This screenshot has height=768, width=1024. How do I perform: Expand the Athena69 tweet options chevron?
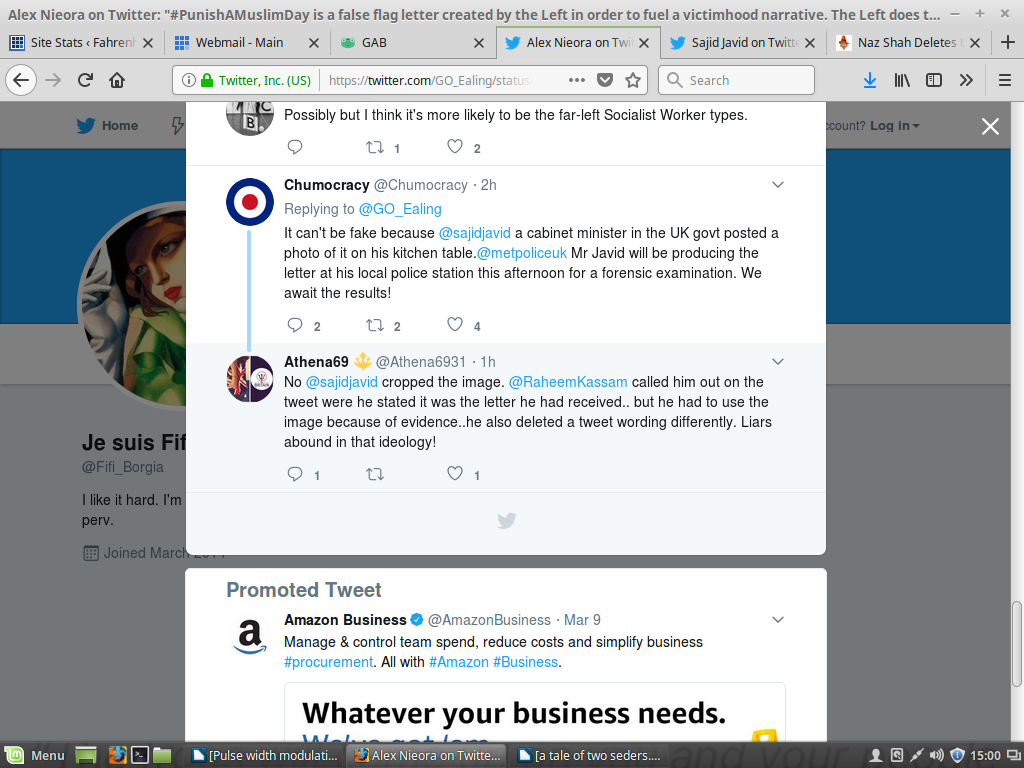click(777, 361)
